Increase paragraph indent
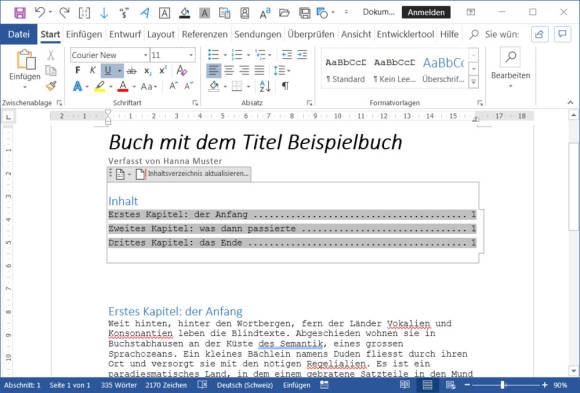 coord(302,55)
